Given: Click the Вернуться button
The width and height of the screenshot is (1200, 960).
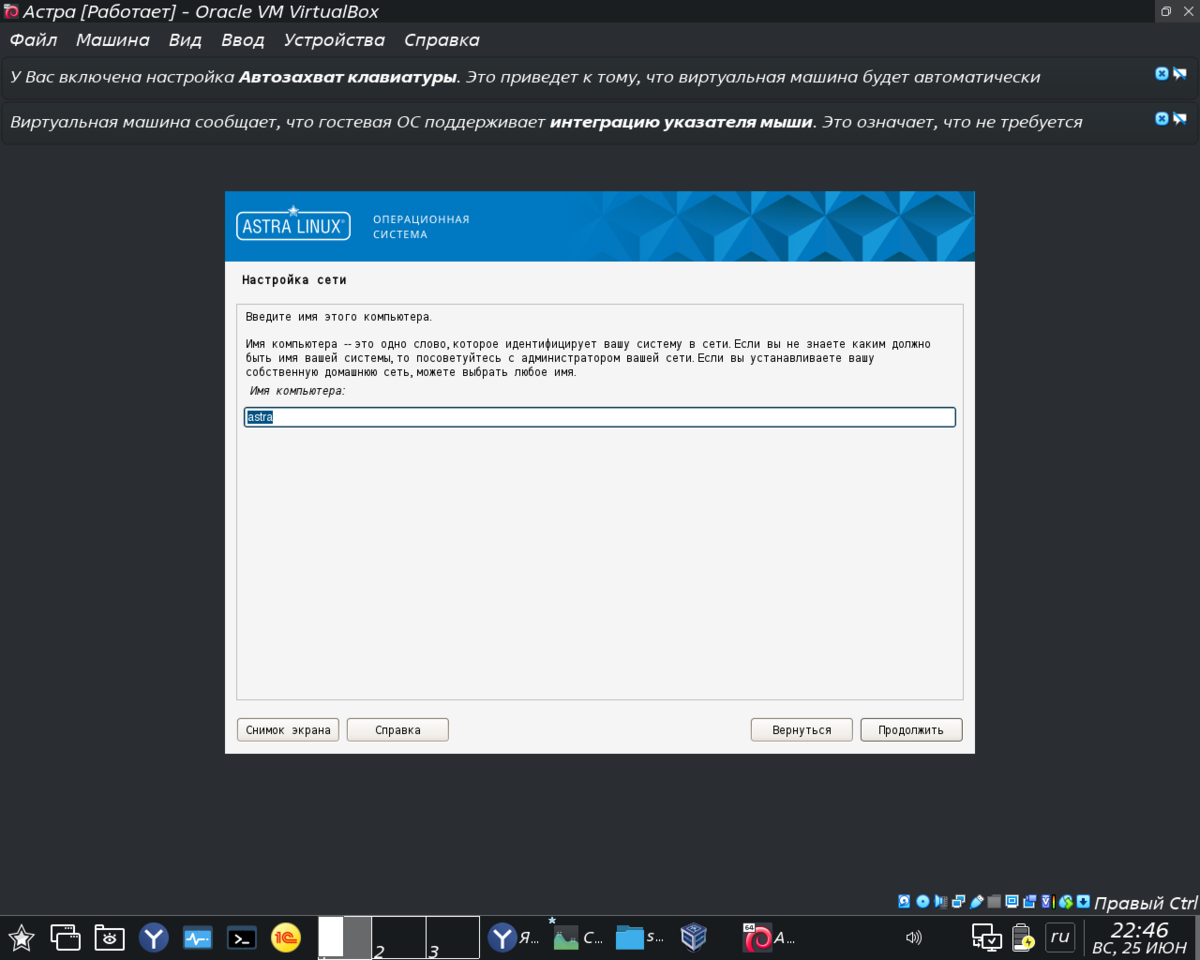Looking at the screenshot, I should coord(802,730).
